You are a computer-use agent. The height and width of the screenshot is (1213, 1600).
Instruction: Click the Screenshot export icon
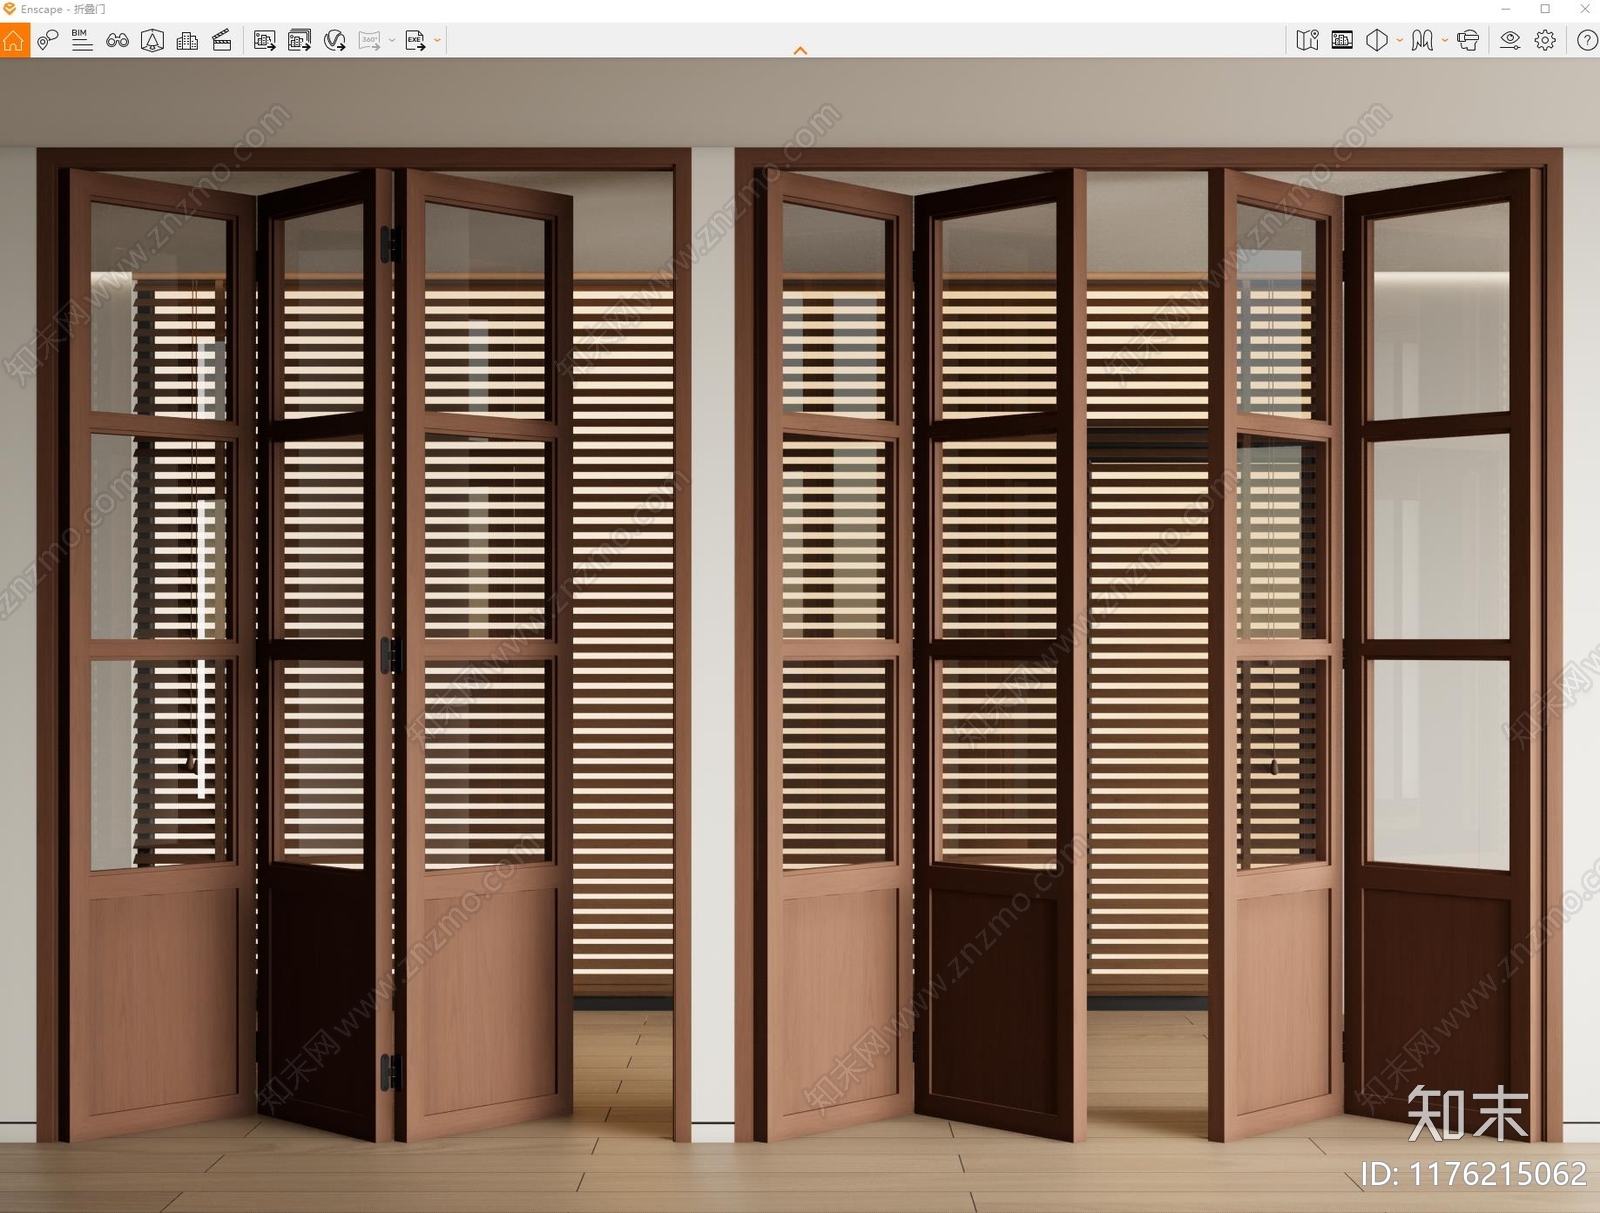point(264,41)
